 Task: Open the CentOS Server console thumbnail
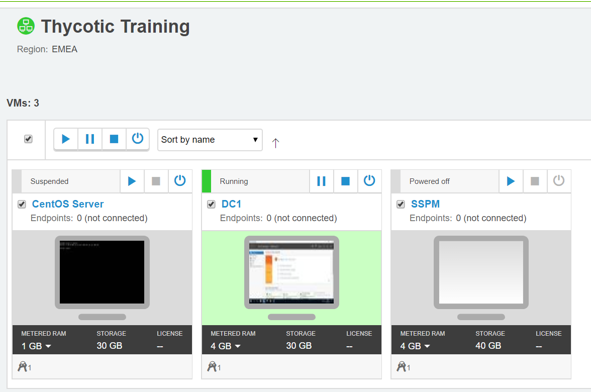[102, 272]
